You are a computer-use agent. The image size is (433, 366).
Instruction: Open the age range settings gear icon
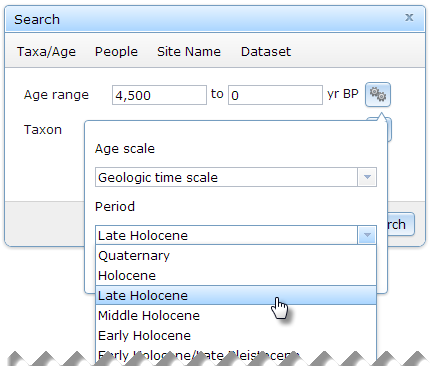click(378, 95)
